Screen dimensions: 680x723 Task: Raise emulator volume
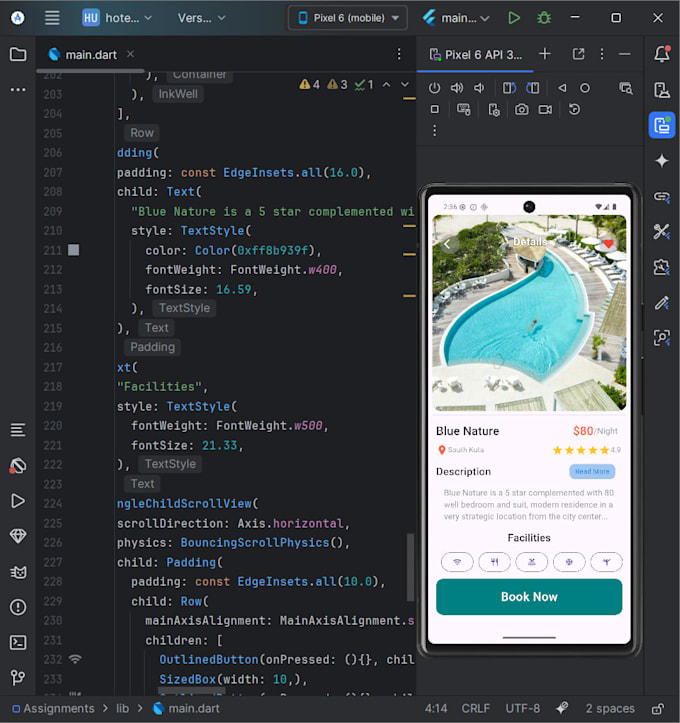[x=456, y=88]
